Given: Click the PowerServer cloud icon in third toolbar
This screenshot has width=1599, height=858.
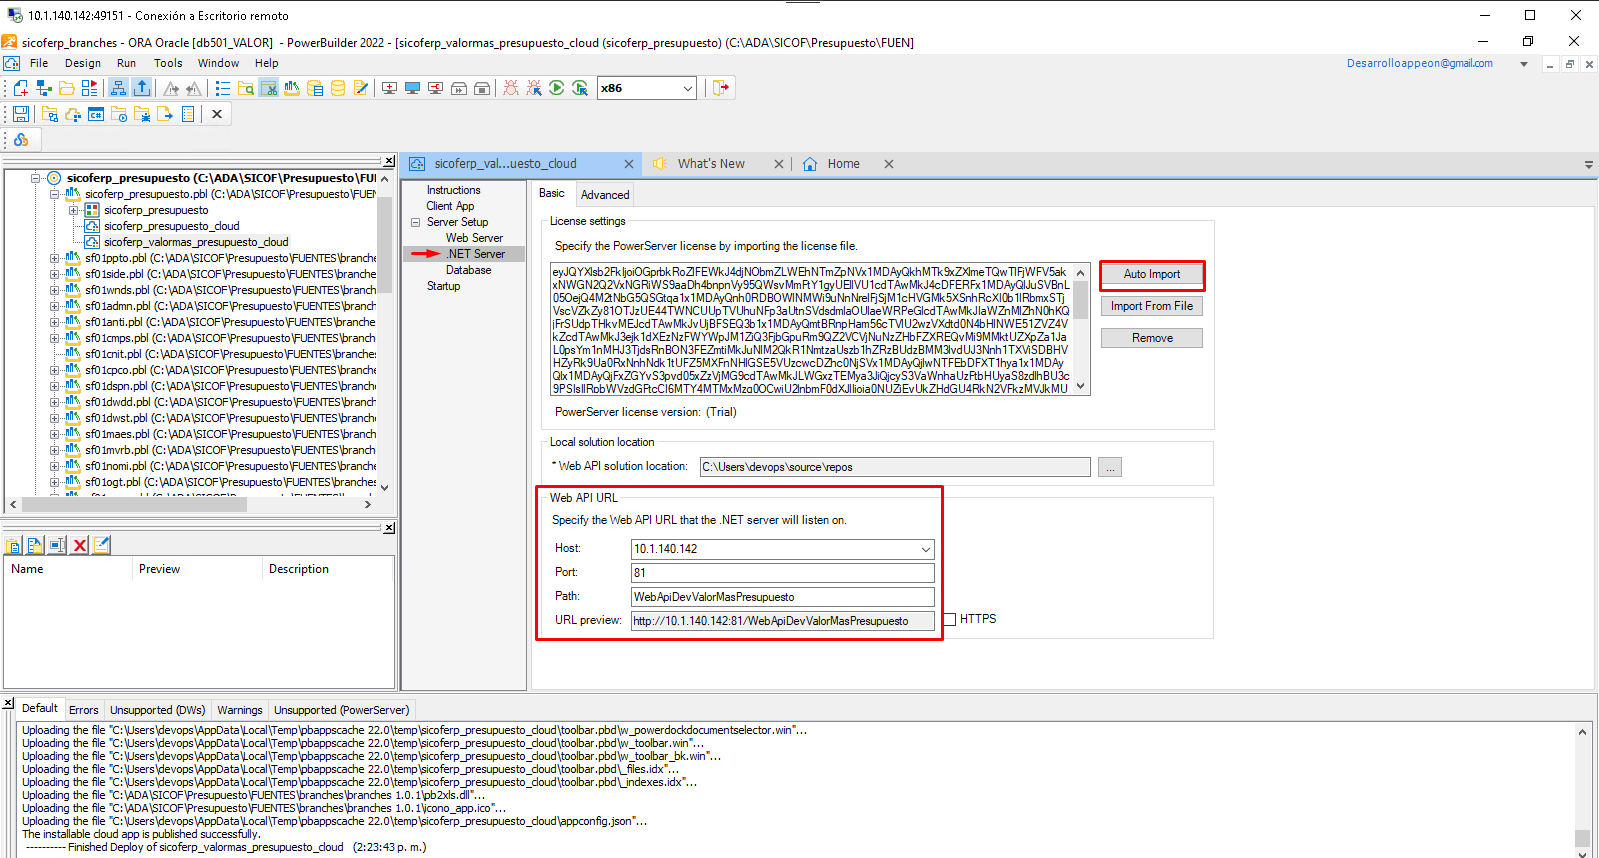Looking at the screenshot, I should (x=21, y=140).
